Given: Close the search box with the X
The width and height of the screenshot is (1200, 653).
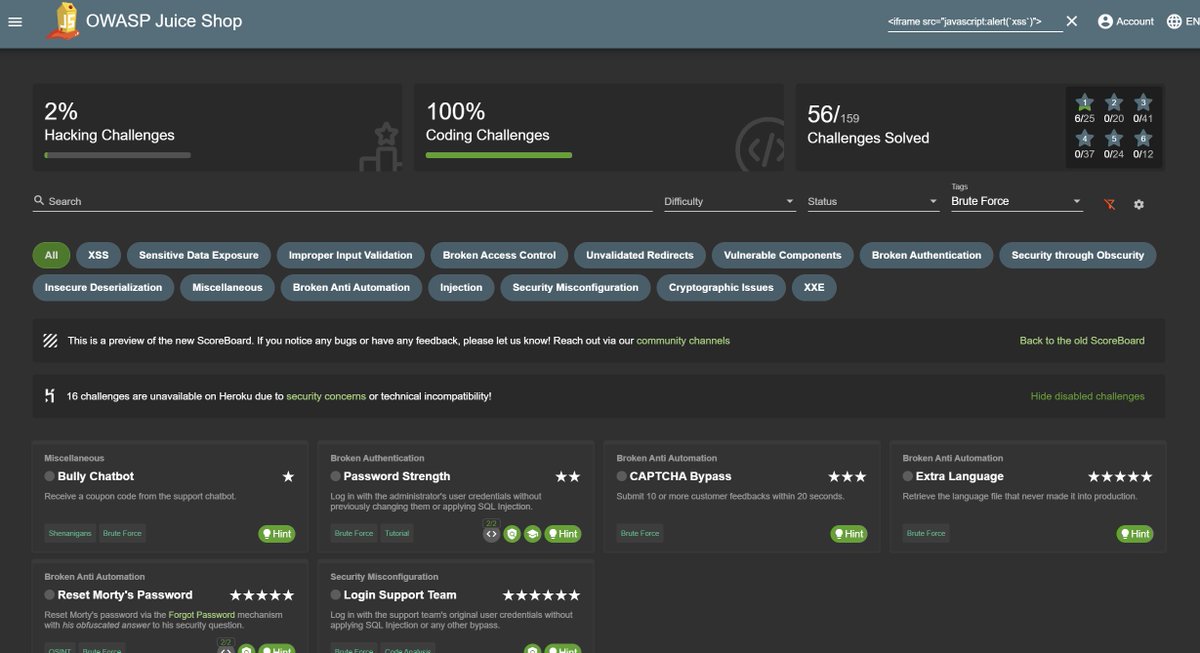Looking at the screenshot, I should pyautogui.click(x=1072, y=21).
